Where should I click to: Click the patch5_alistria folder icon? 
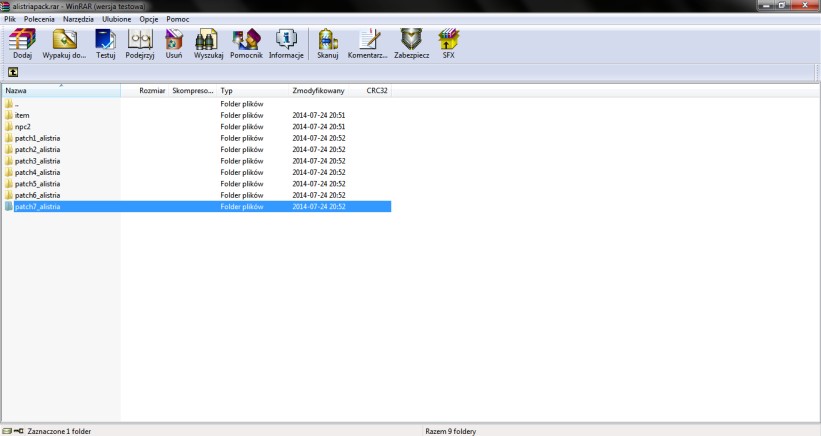[9, 184]
